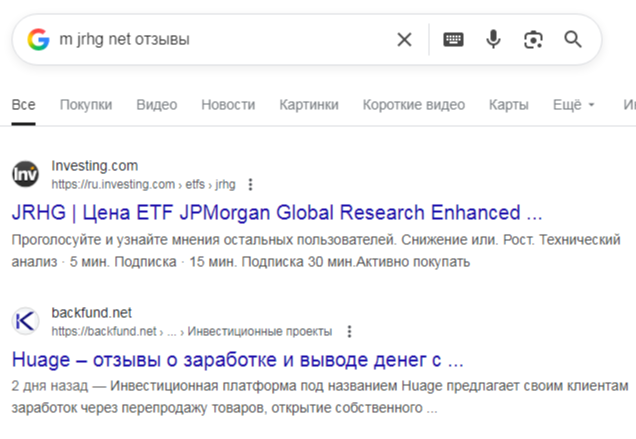
Task: Click the Investing.com favicon
Action: tap(26, 175)
